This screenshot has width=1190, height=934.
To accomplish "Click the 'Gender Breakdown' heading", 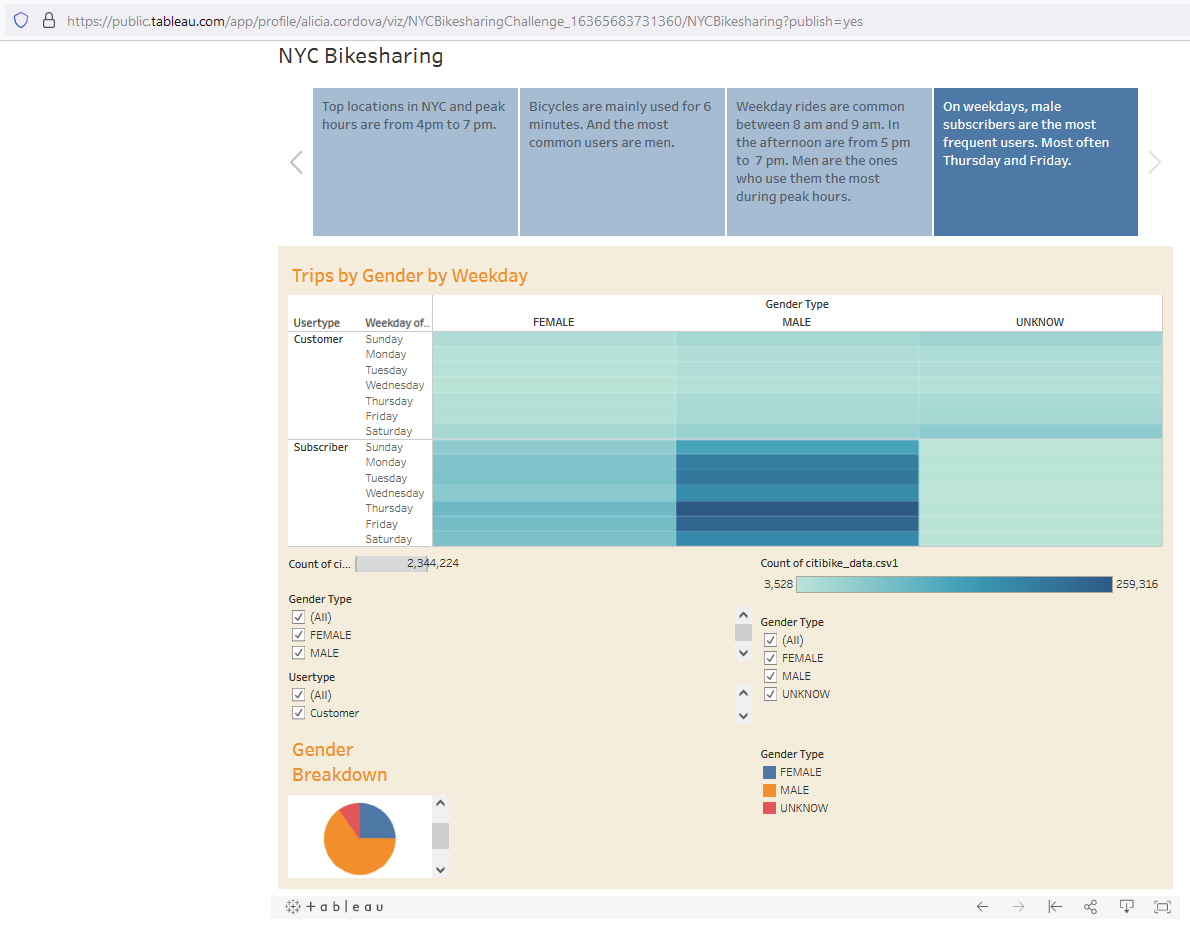I will 339,762.
